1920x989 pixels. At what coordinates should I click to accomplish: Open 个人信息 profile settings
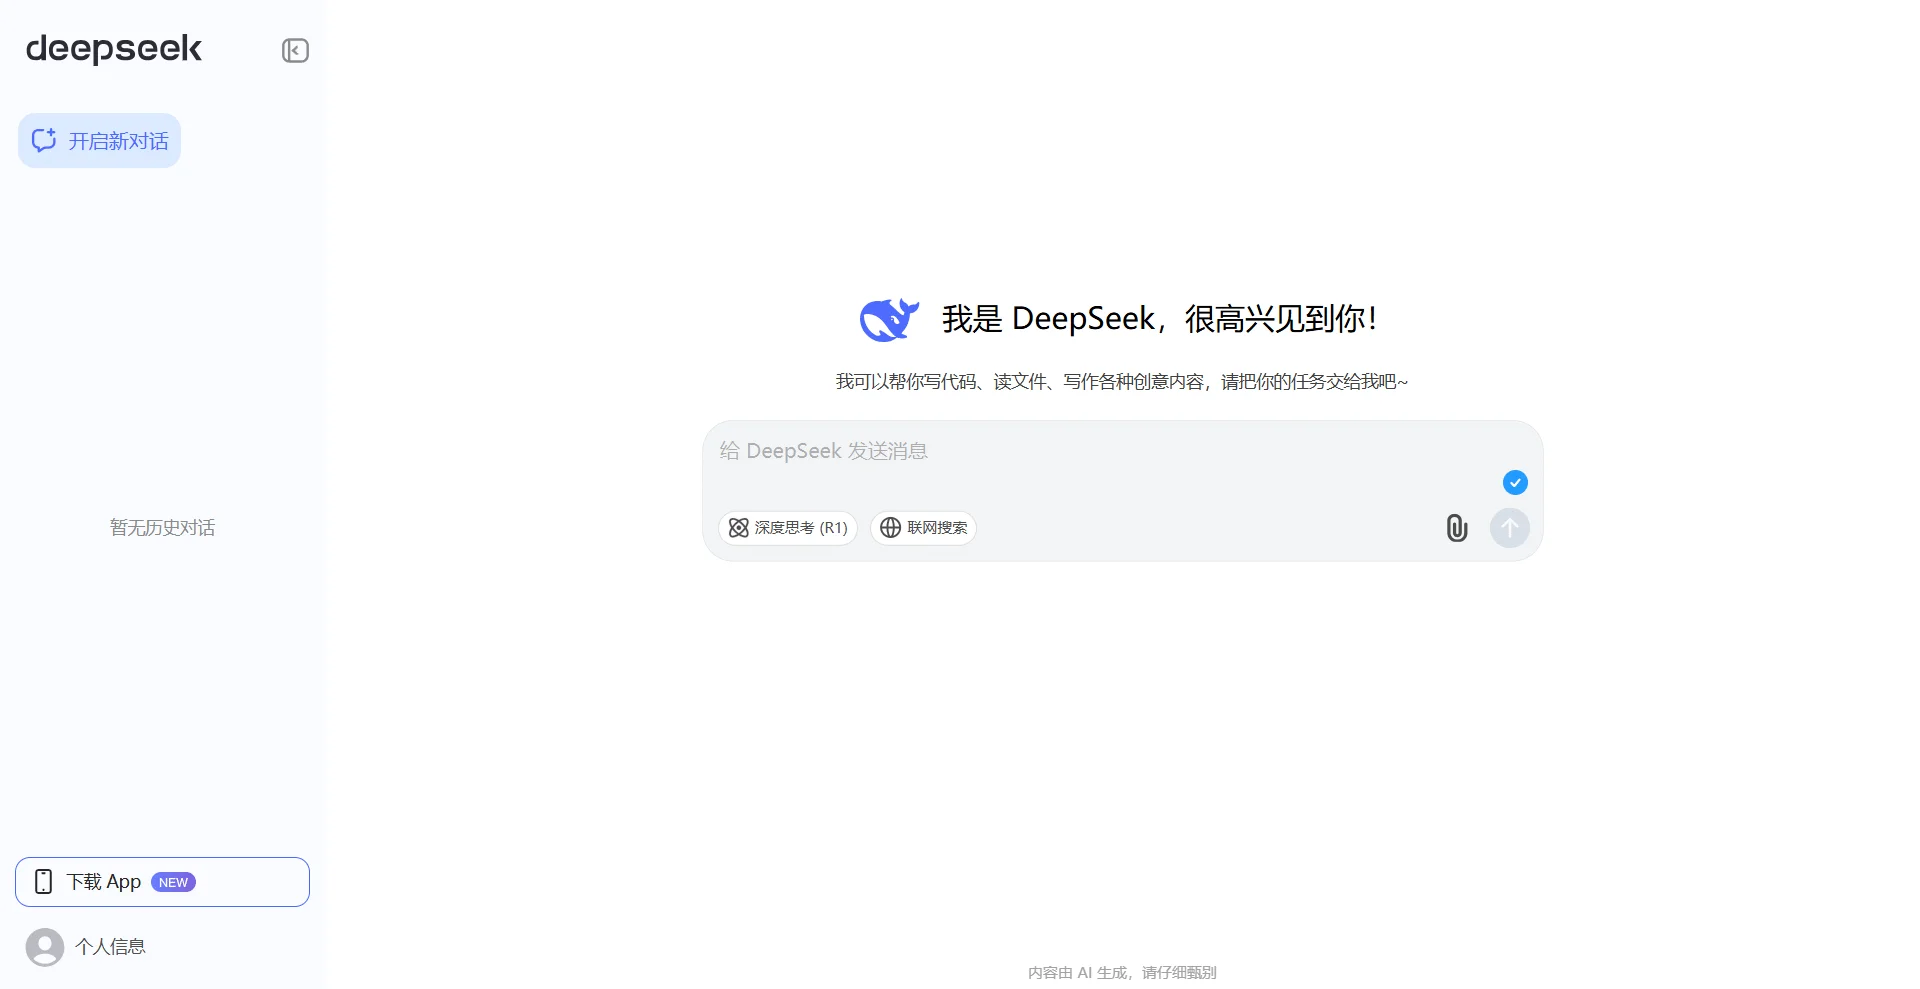(111, 945)
